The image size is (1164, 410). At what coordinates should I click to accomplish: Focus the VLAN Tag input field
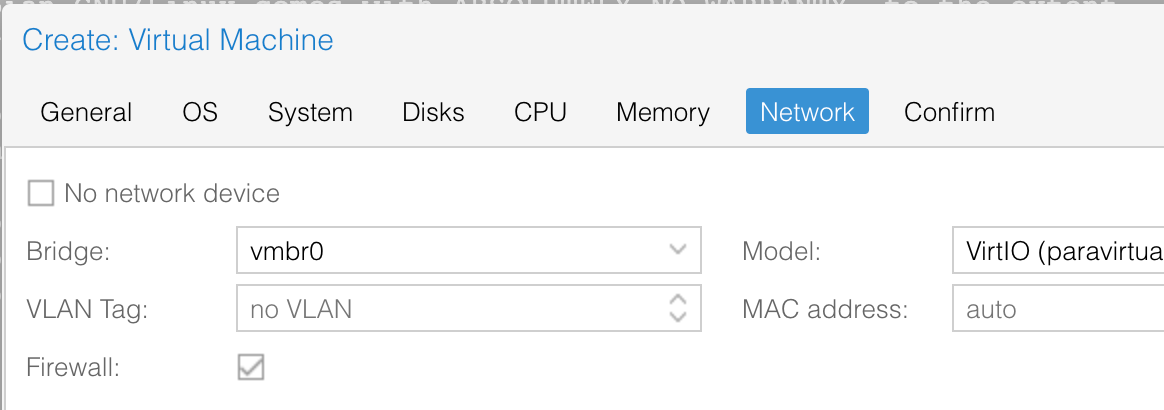click(450, 308)
